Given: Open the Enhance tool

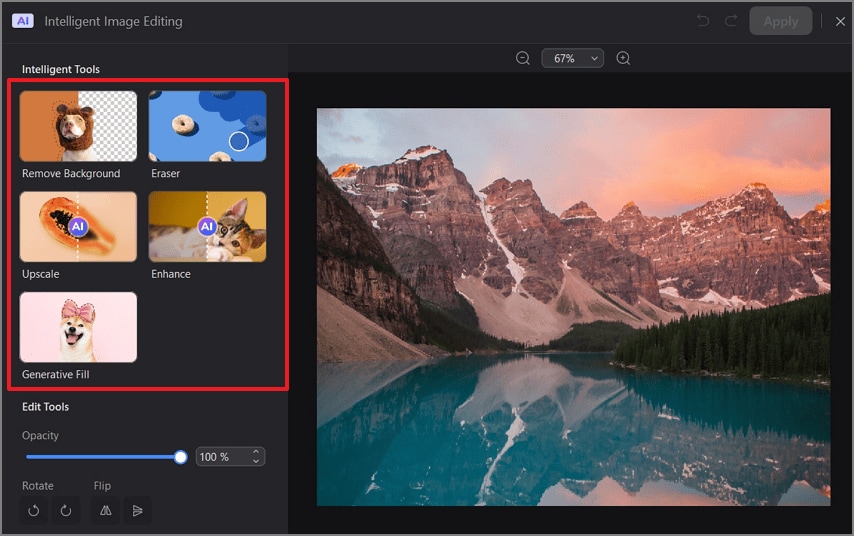Looking at the screenshot, I should (208, 227).
